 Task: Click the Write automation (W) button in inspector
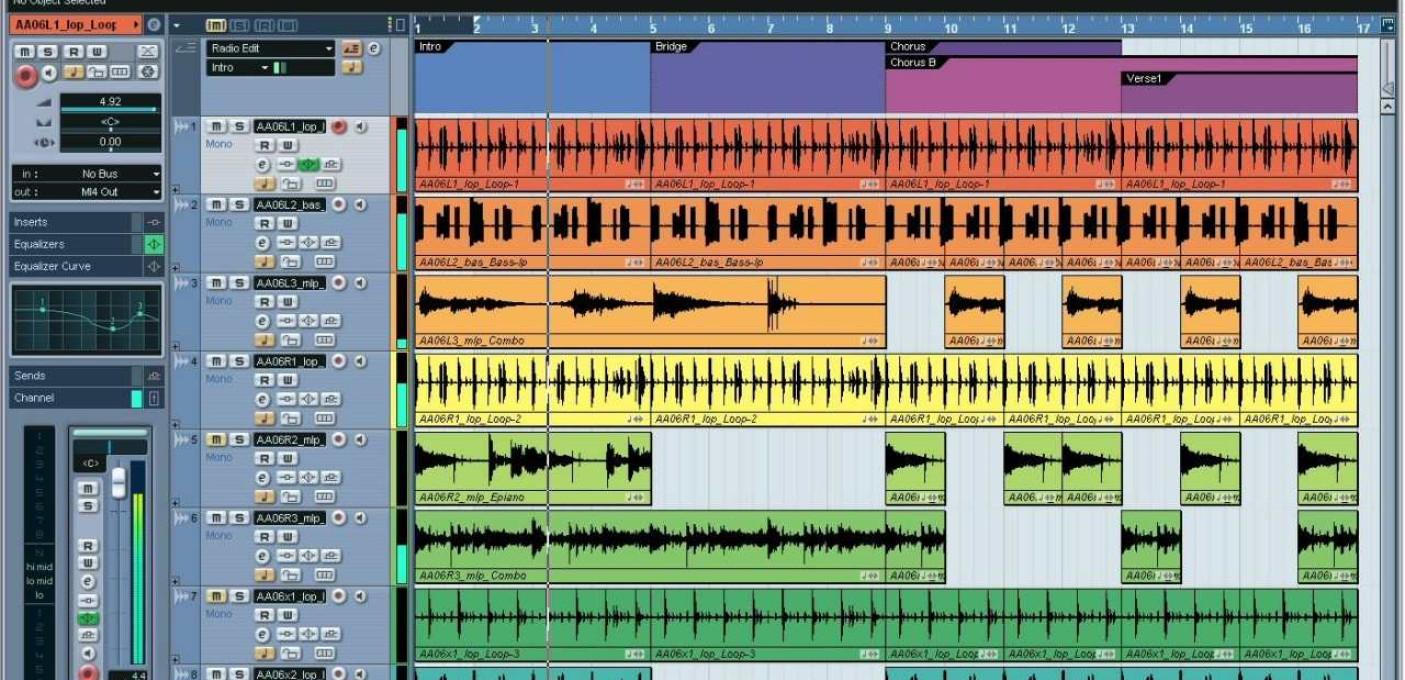pyautogui.click(x=98, y=51)
